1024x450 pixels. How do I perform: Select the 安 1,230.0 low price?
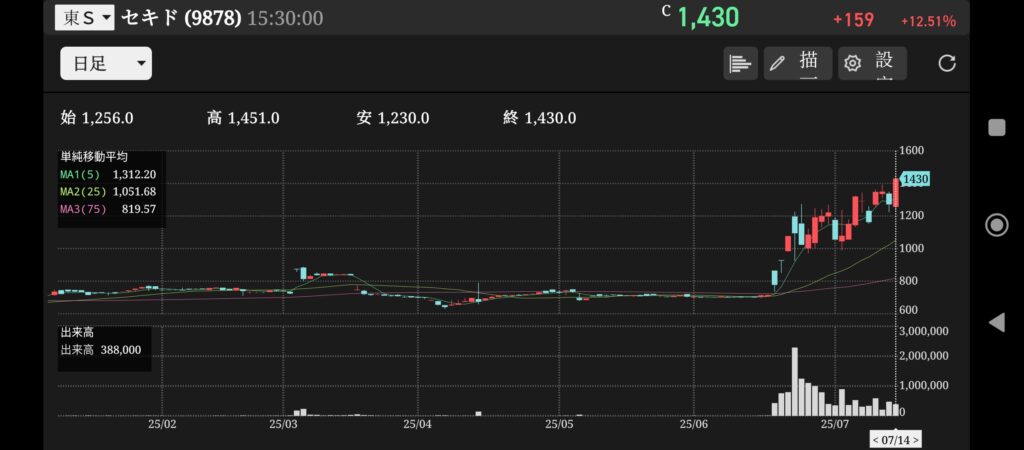click(x=393, y=118)
